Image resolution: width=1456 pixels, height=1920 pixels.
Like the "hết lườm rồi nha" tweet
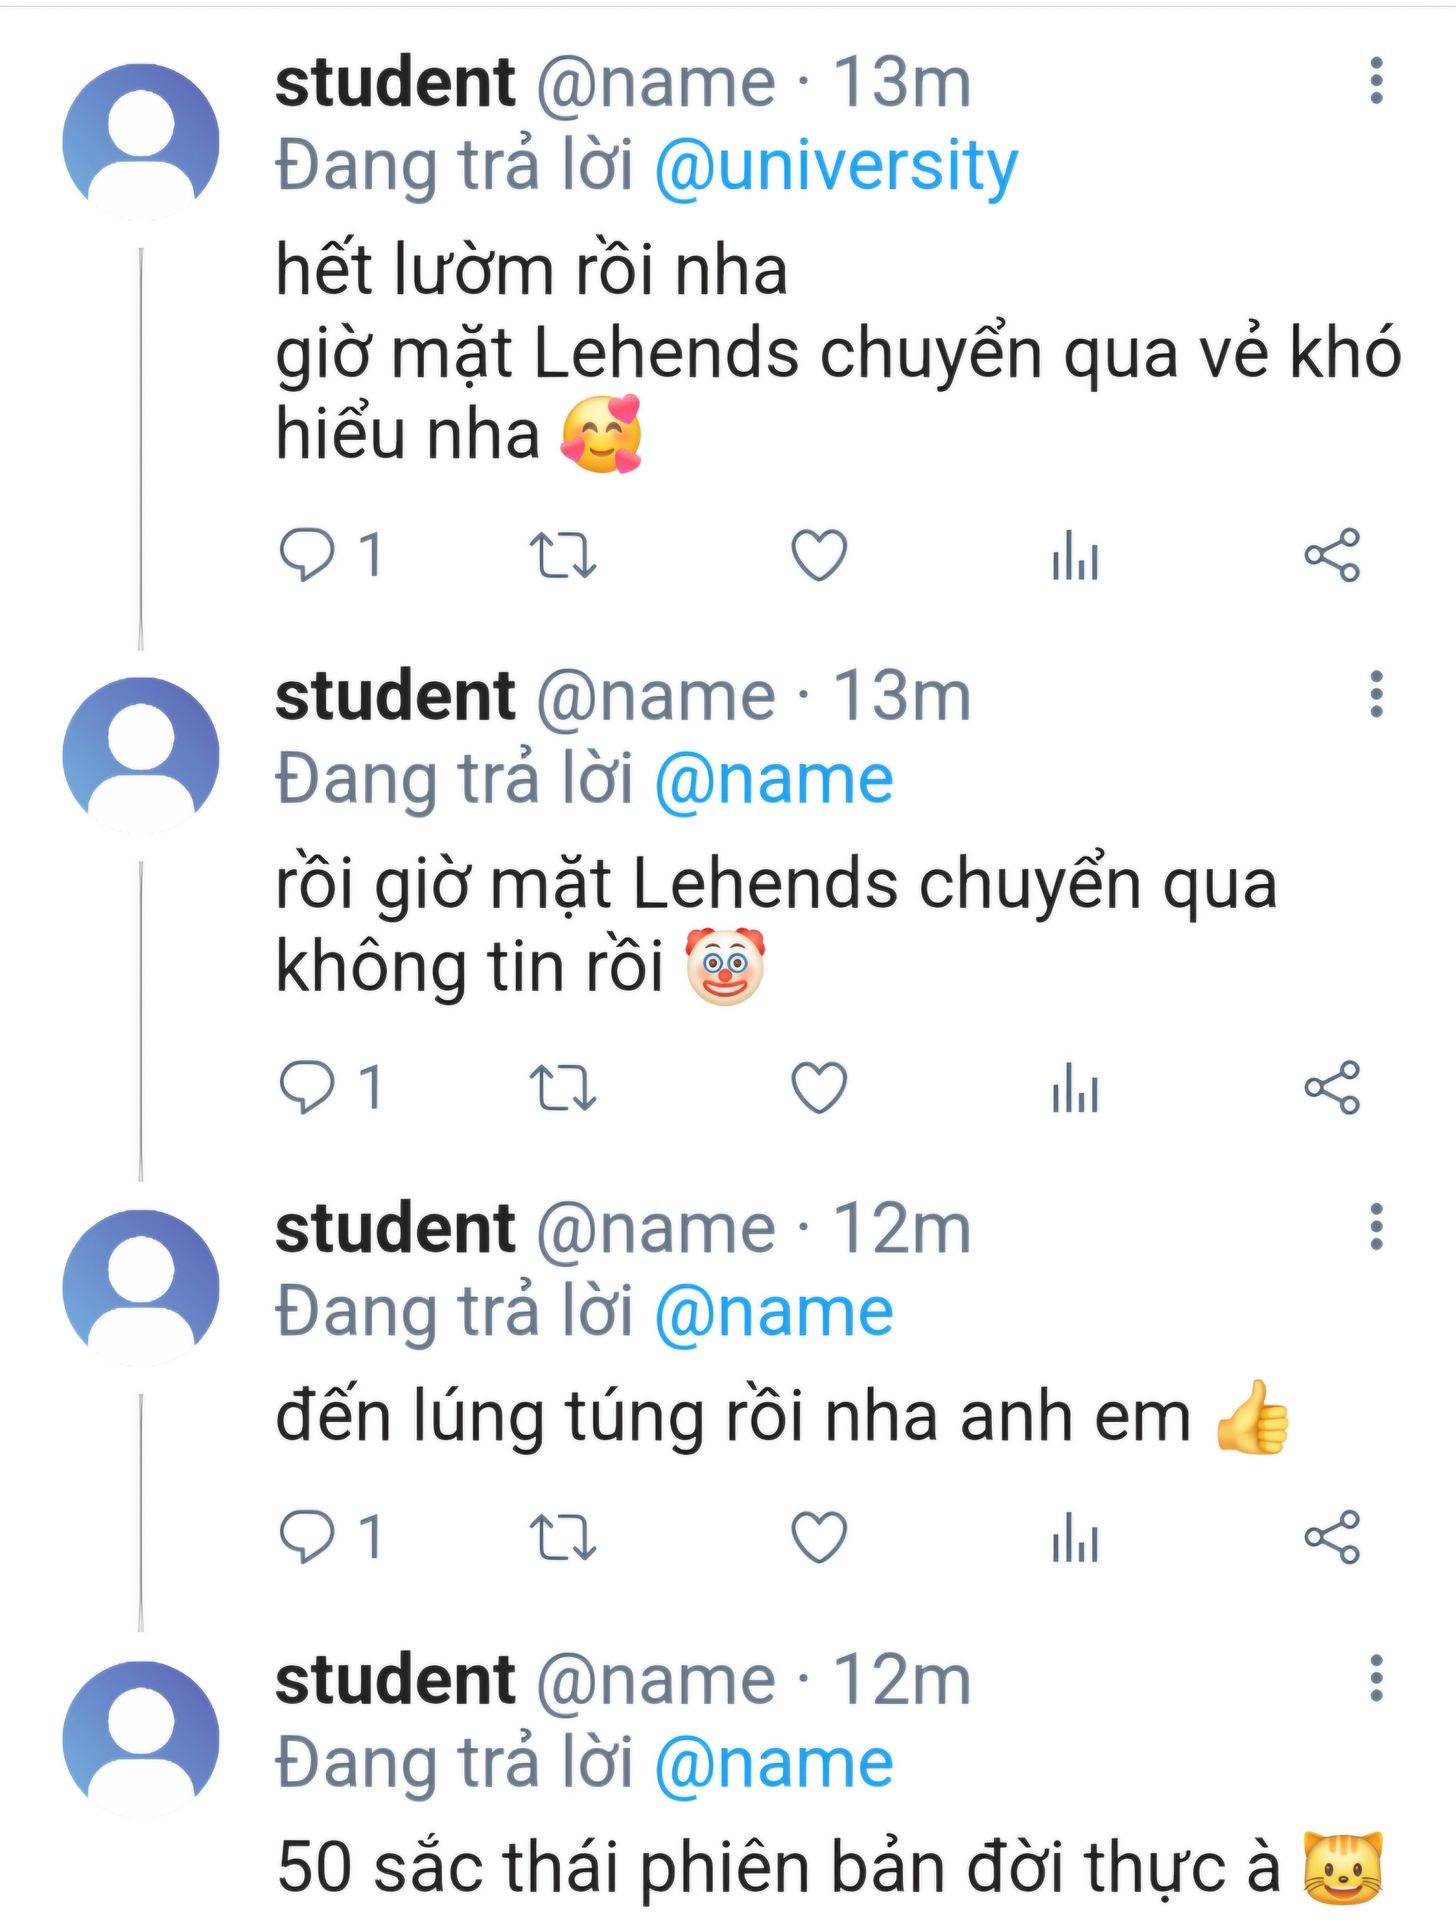tap(819, 556)
